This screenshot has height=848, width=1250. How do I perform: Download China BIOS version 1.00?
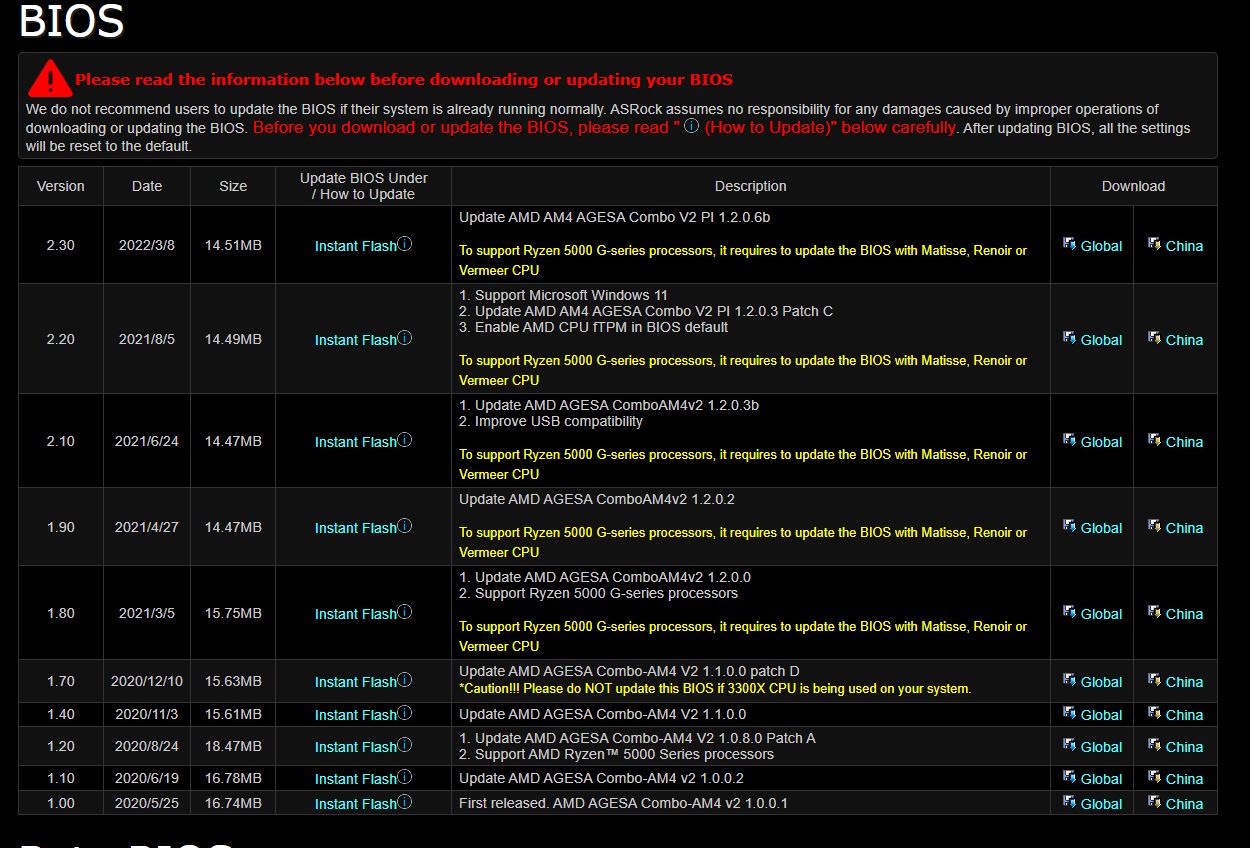[x=1184, y=804]
